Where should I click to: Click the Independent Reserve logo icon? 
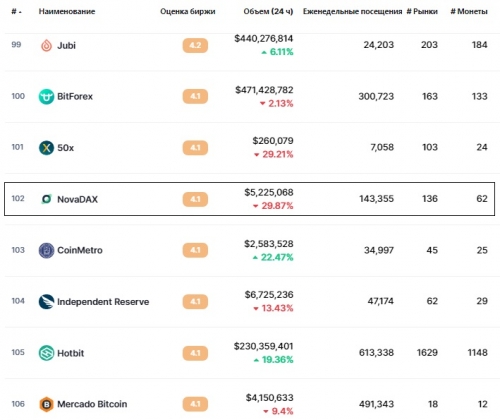point(46,302)
